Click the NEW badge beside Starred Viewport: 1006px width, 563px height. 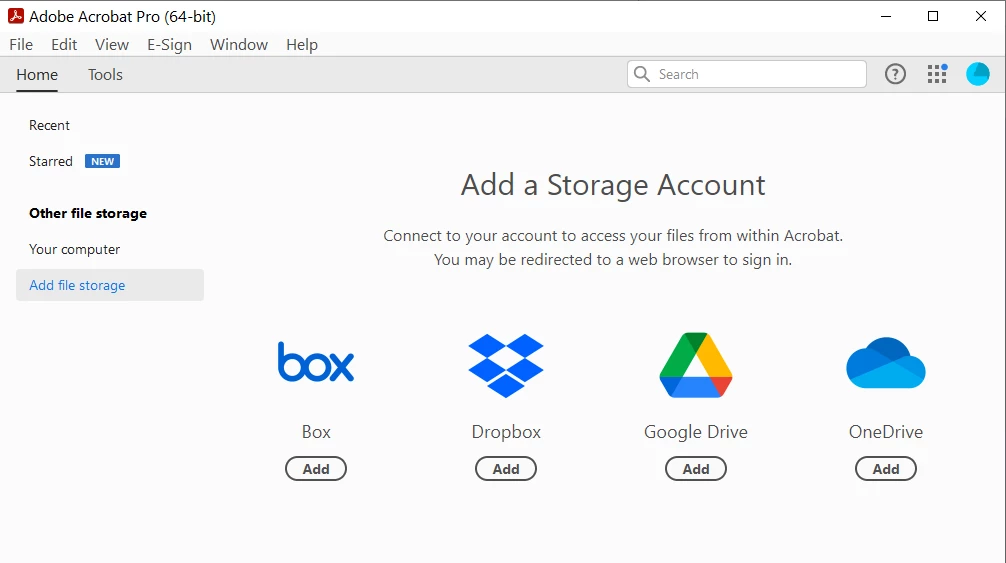[103, 162]
